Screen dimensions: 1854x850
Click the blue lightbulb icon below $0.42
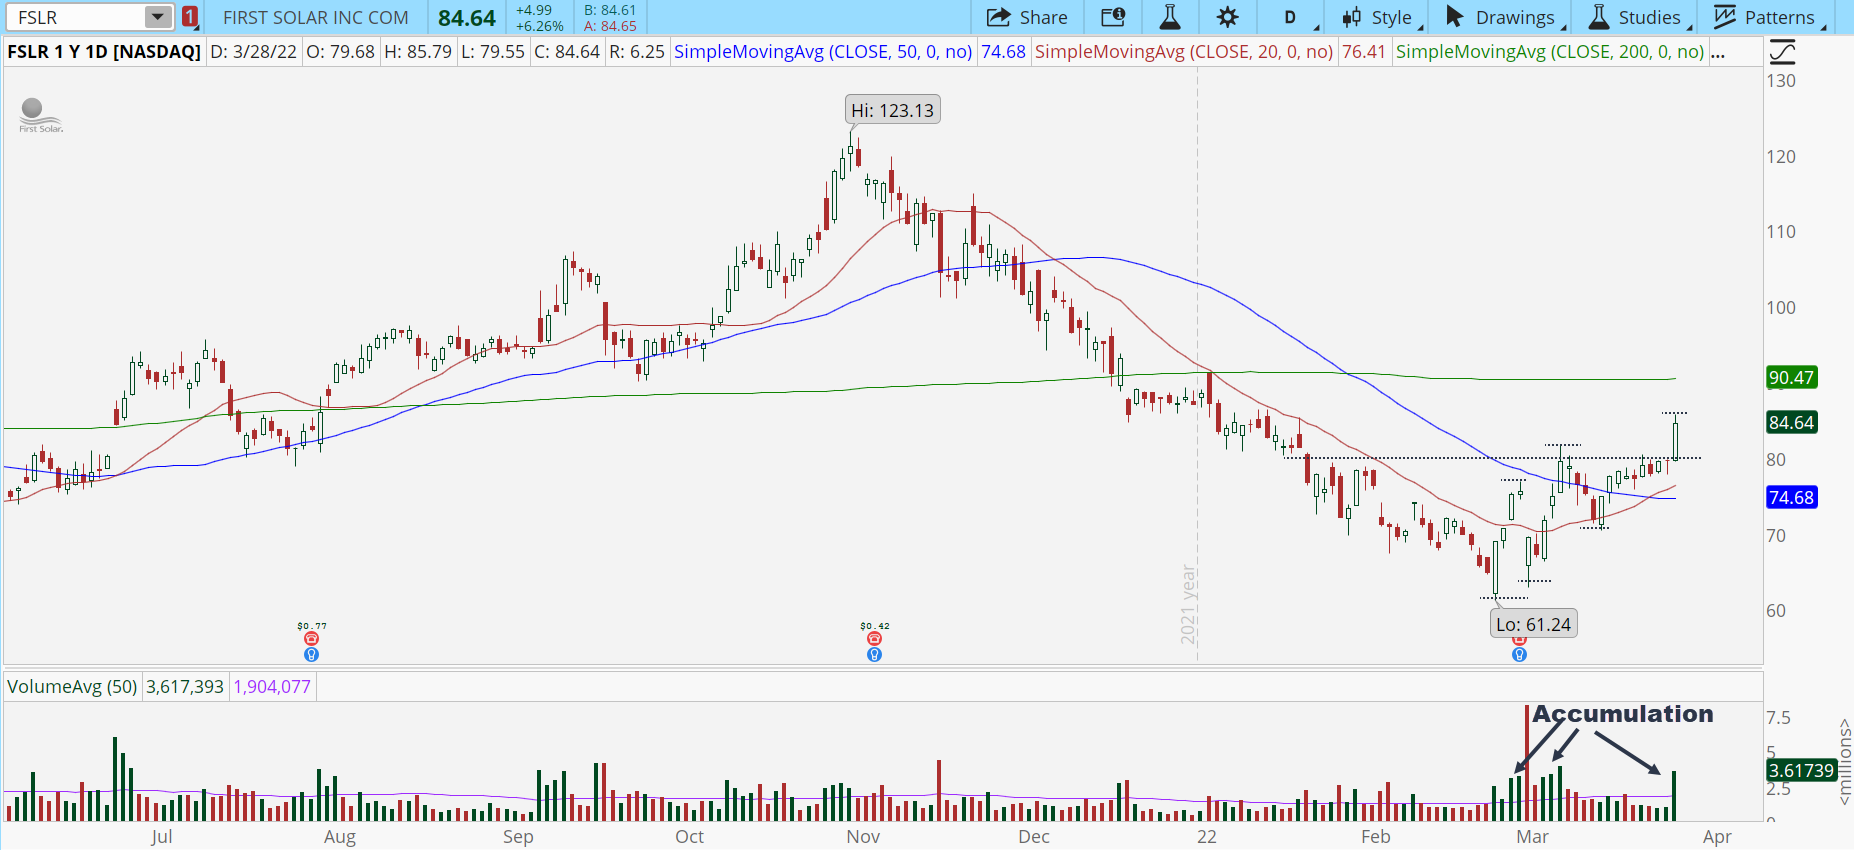tap(874, 654)
